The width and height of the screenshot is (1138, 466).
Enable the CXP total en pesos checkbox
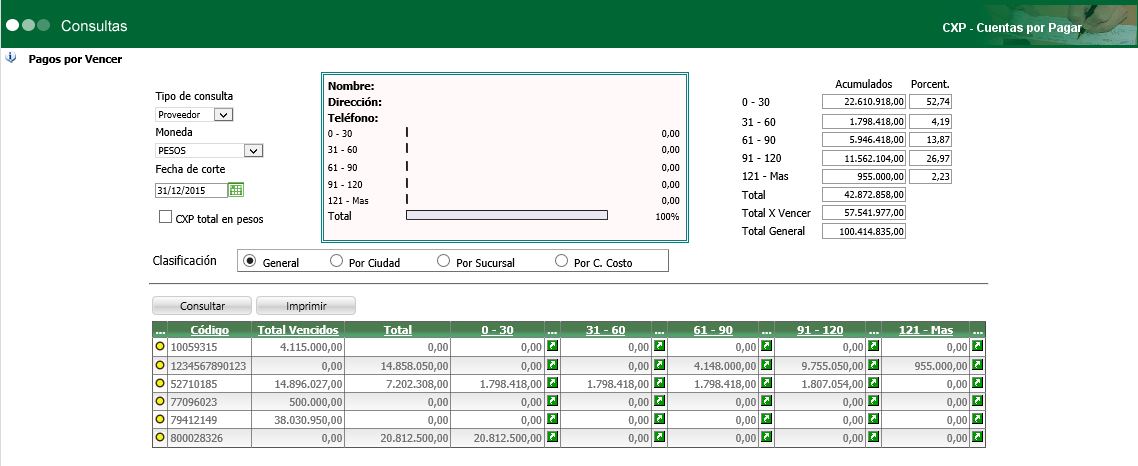165,216
